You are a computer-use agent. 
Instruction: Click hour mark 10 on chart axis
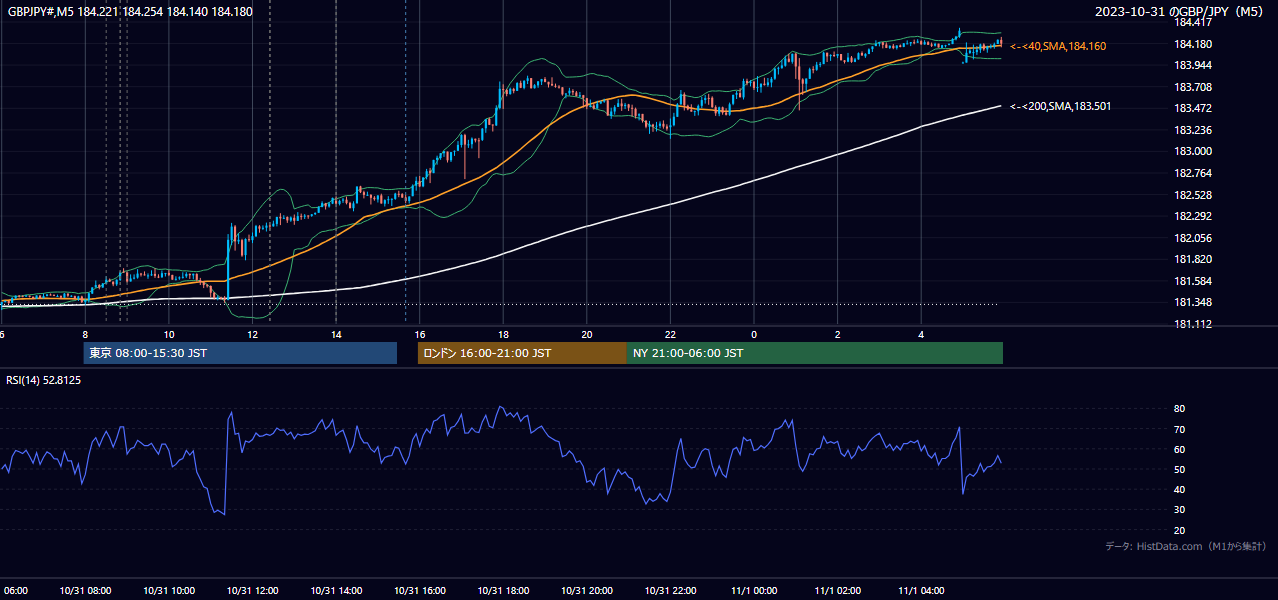169,334
